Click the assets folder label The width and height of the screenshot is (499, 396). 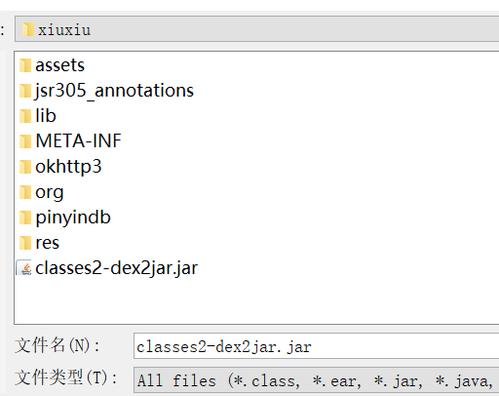click(x=60, y=65)
